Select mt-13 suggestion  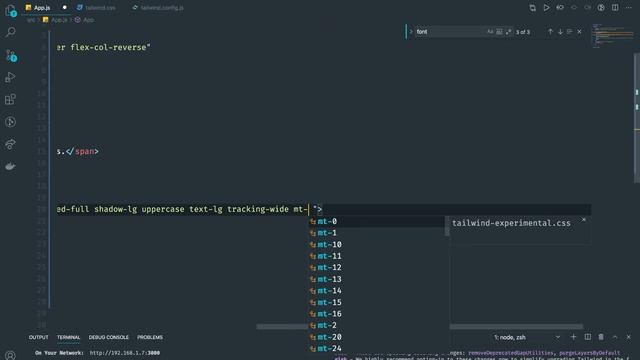pos(377,279)
